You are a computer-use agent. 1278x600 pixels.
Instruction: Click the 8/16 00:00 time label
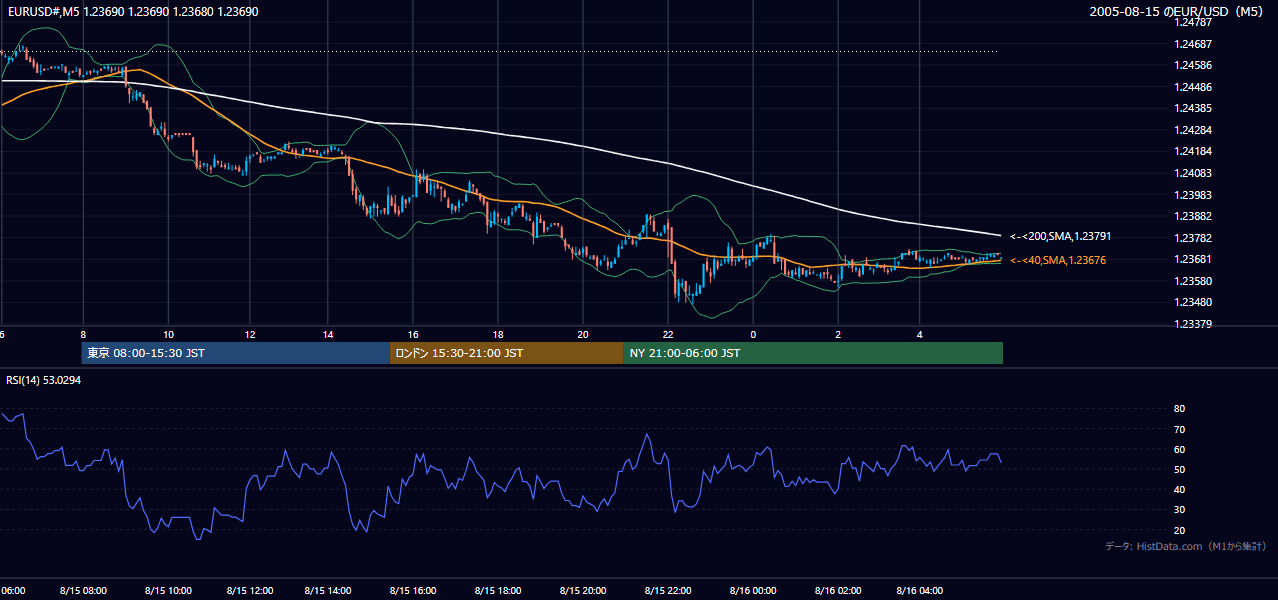click(753, 591)
